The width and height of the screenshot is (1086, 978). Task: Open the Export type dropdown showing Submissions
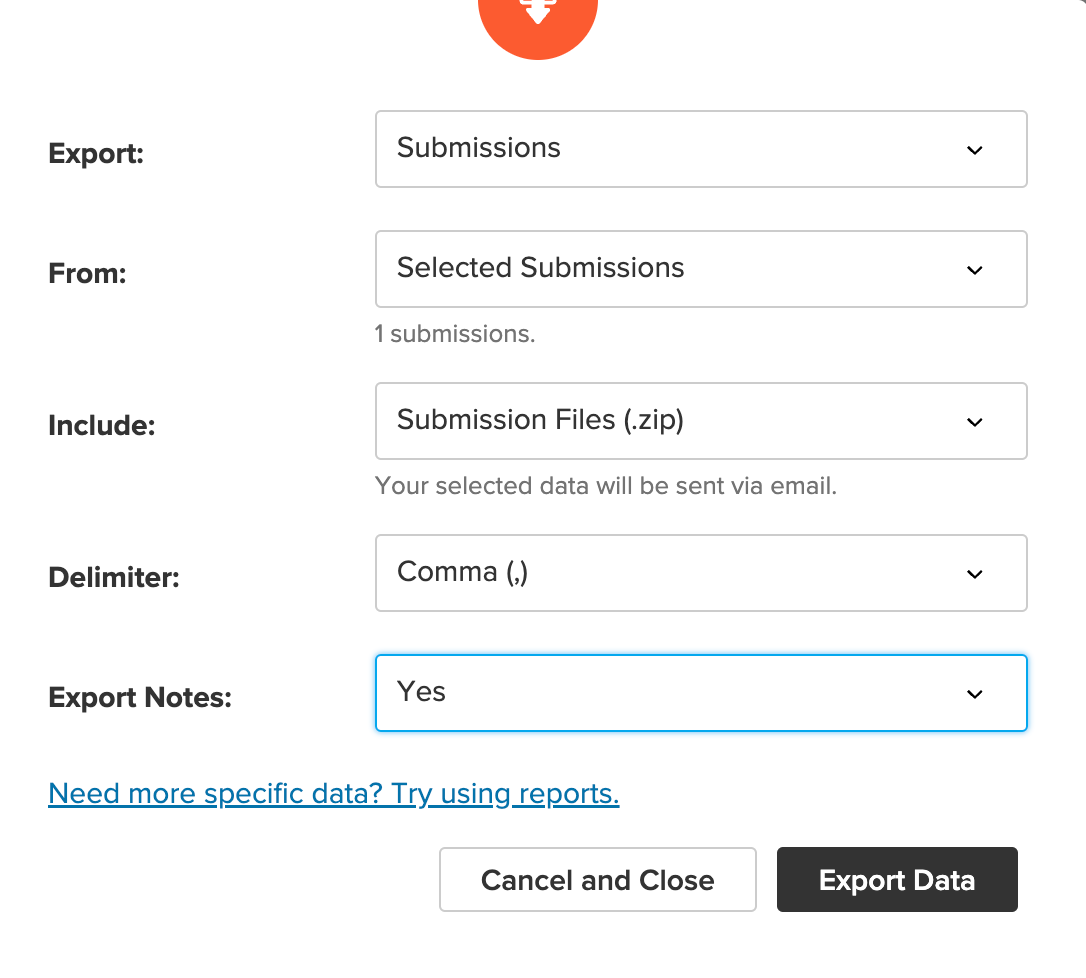click(x=701, y=149)
